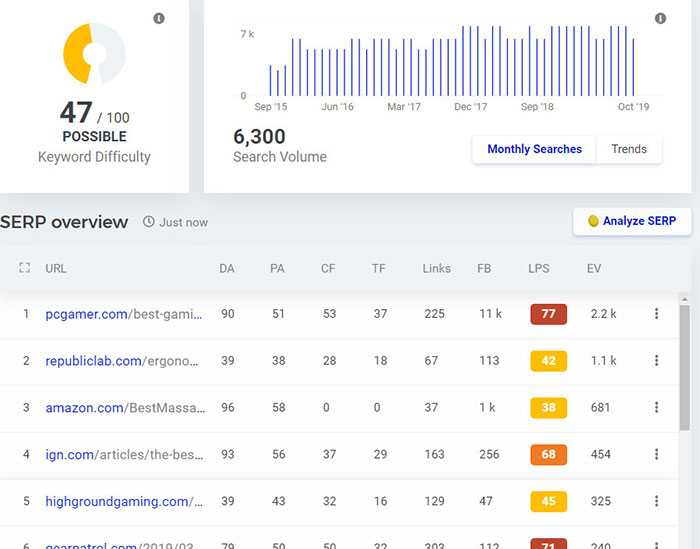This screenshot has width=700, height=549.
Task: Open three-dot menu for republiclab.com row
Action: point(656,361)
